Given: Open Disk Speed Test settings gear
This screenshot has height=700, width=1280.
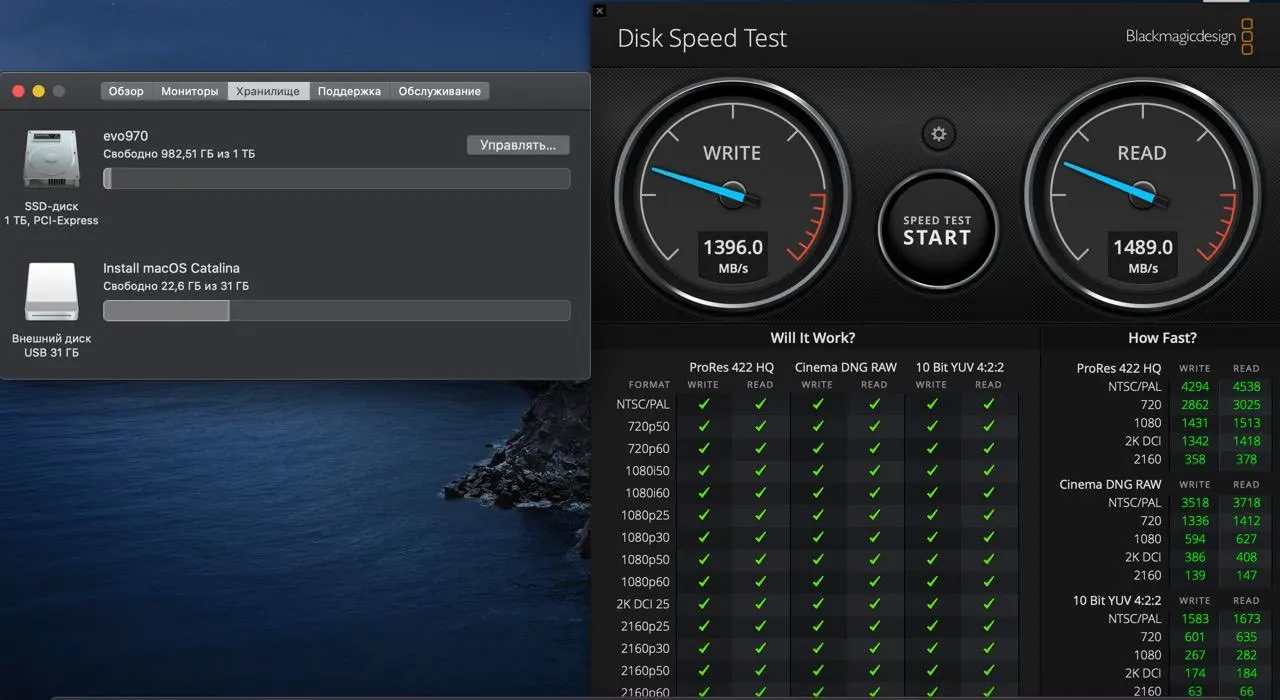Looking at the screenshot, I should click(938, 134).
